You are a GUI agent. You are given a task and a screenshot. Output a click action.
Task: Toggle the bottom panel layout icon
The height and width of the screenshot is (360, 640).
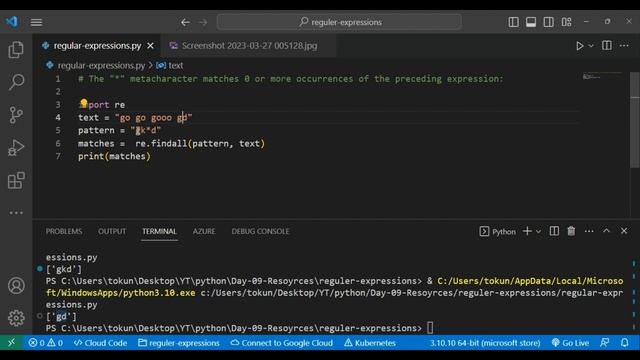tap(531, 22)
